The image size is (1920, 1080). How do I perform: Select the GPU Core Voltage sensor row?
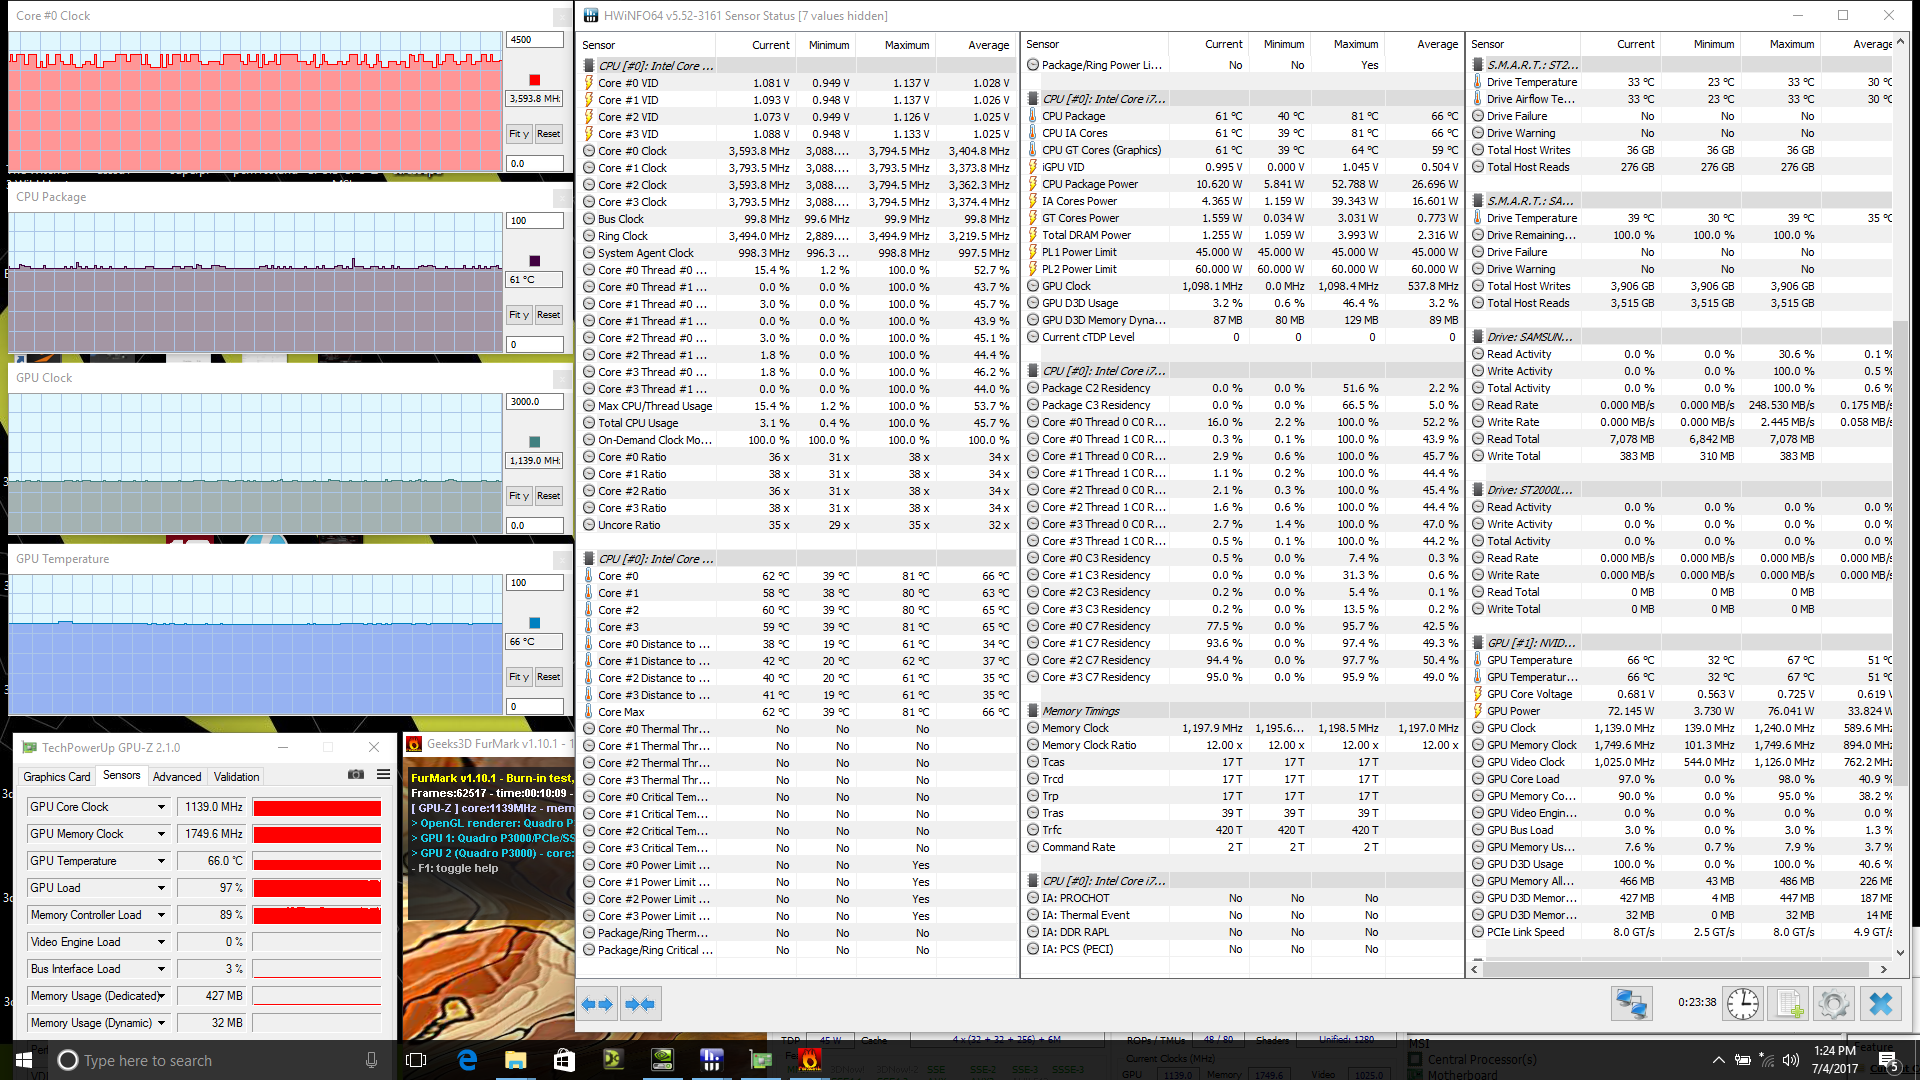pos(1682,694)
